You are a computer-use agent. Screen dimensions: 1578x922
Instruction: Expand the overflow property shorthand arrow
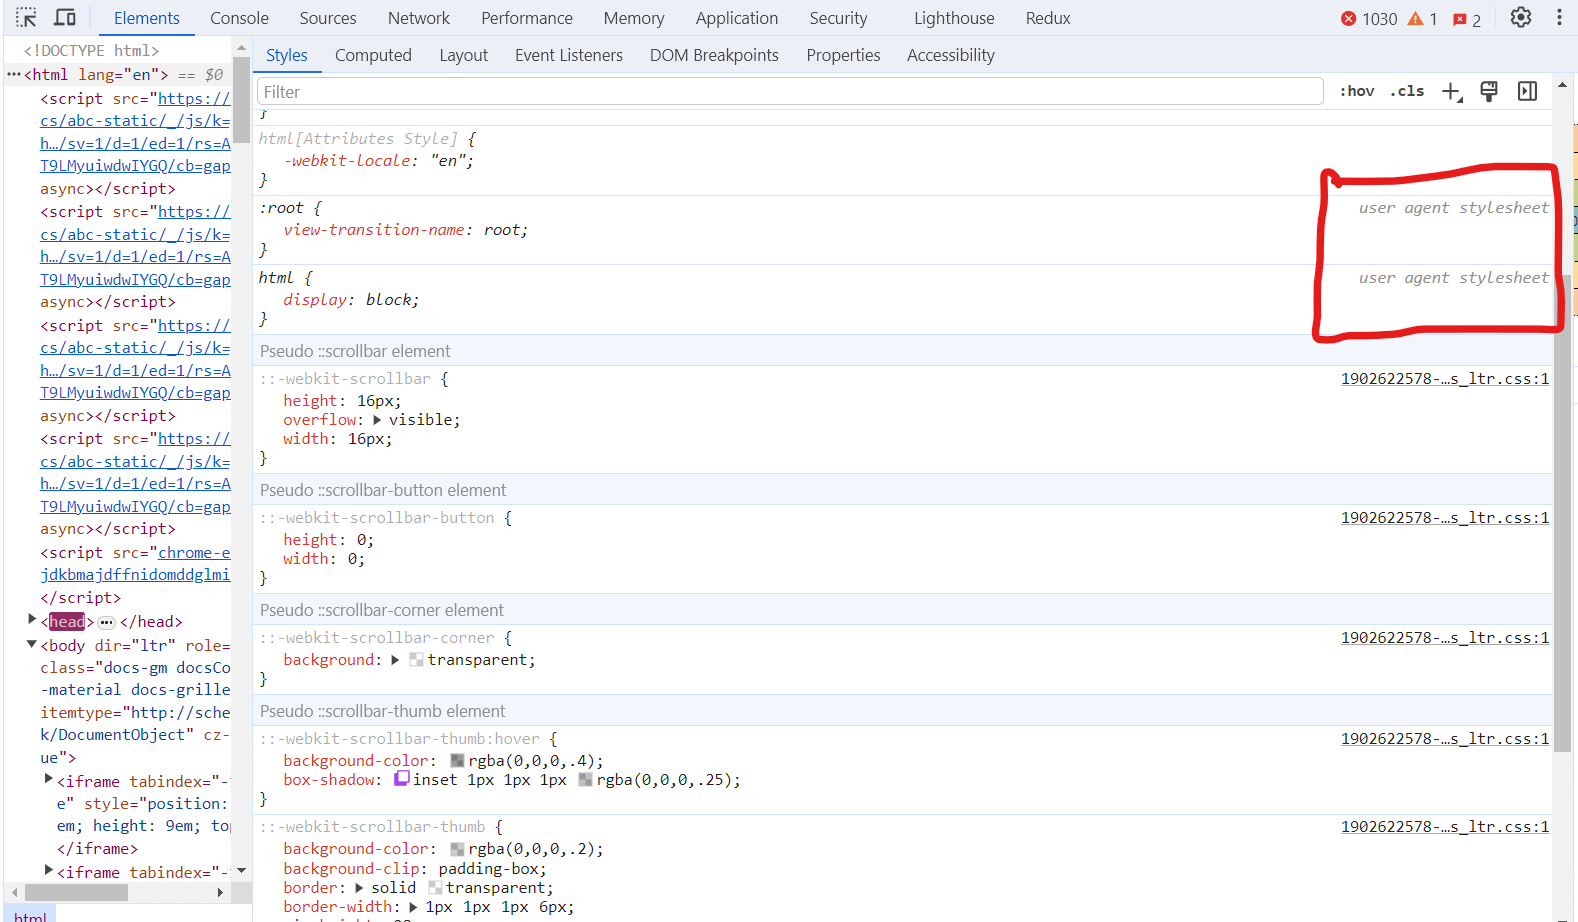pos(377,420)
